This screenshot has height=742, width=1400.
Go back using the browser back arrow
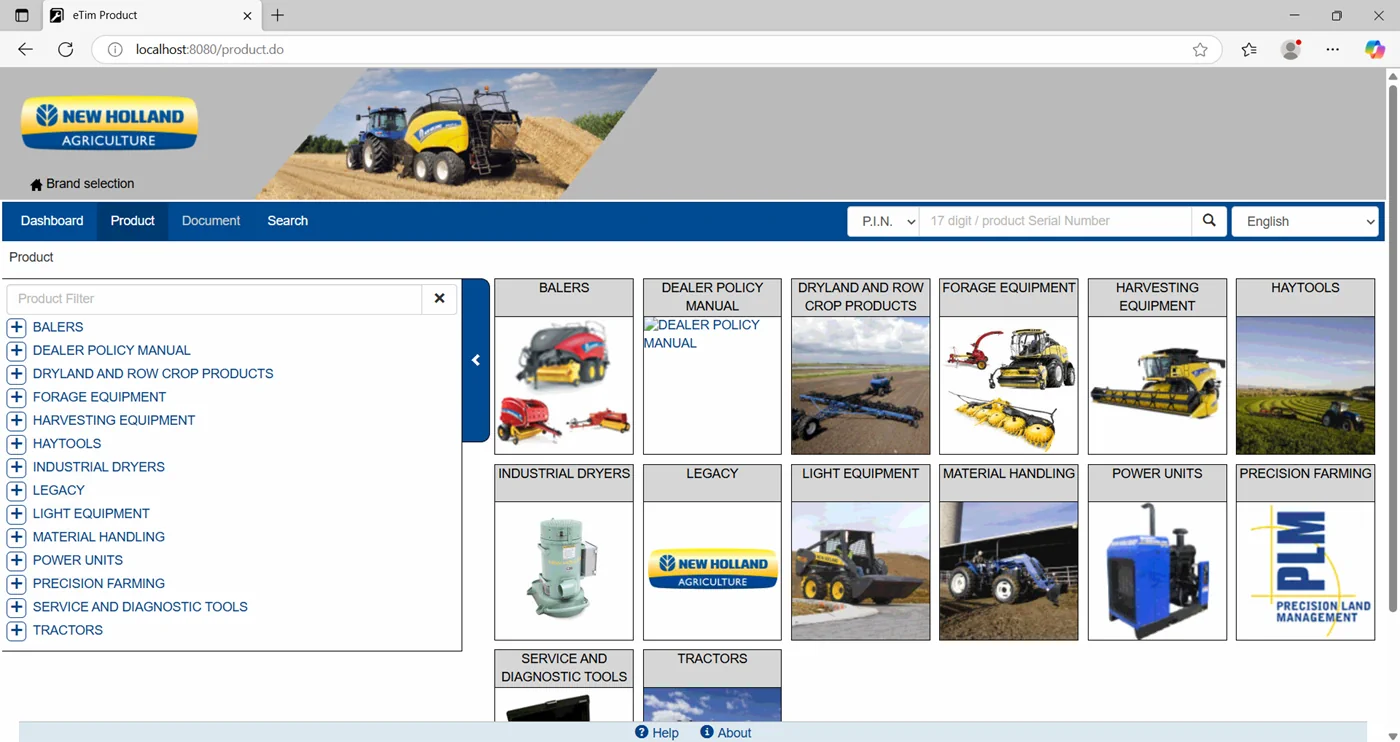tap(25, 49)
